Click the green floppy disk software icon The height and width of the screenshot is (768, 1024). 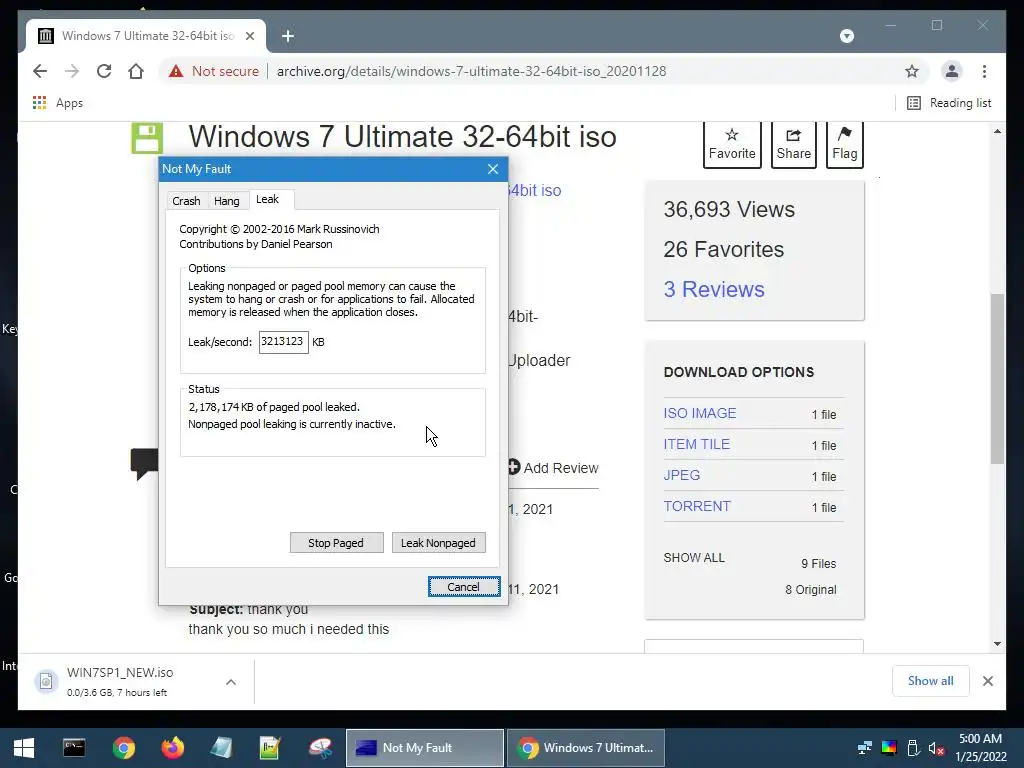[x=147, y=138]
